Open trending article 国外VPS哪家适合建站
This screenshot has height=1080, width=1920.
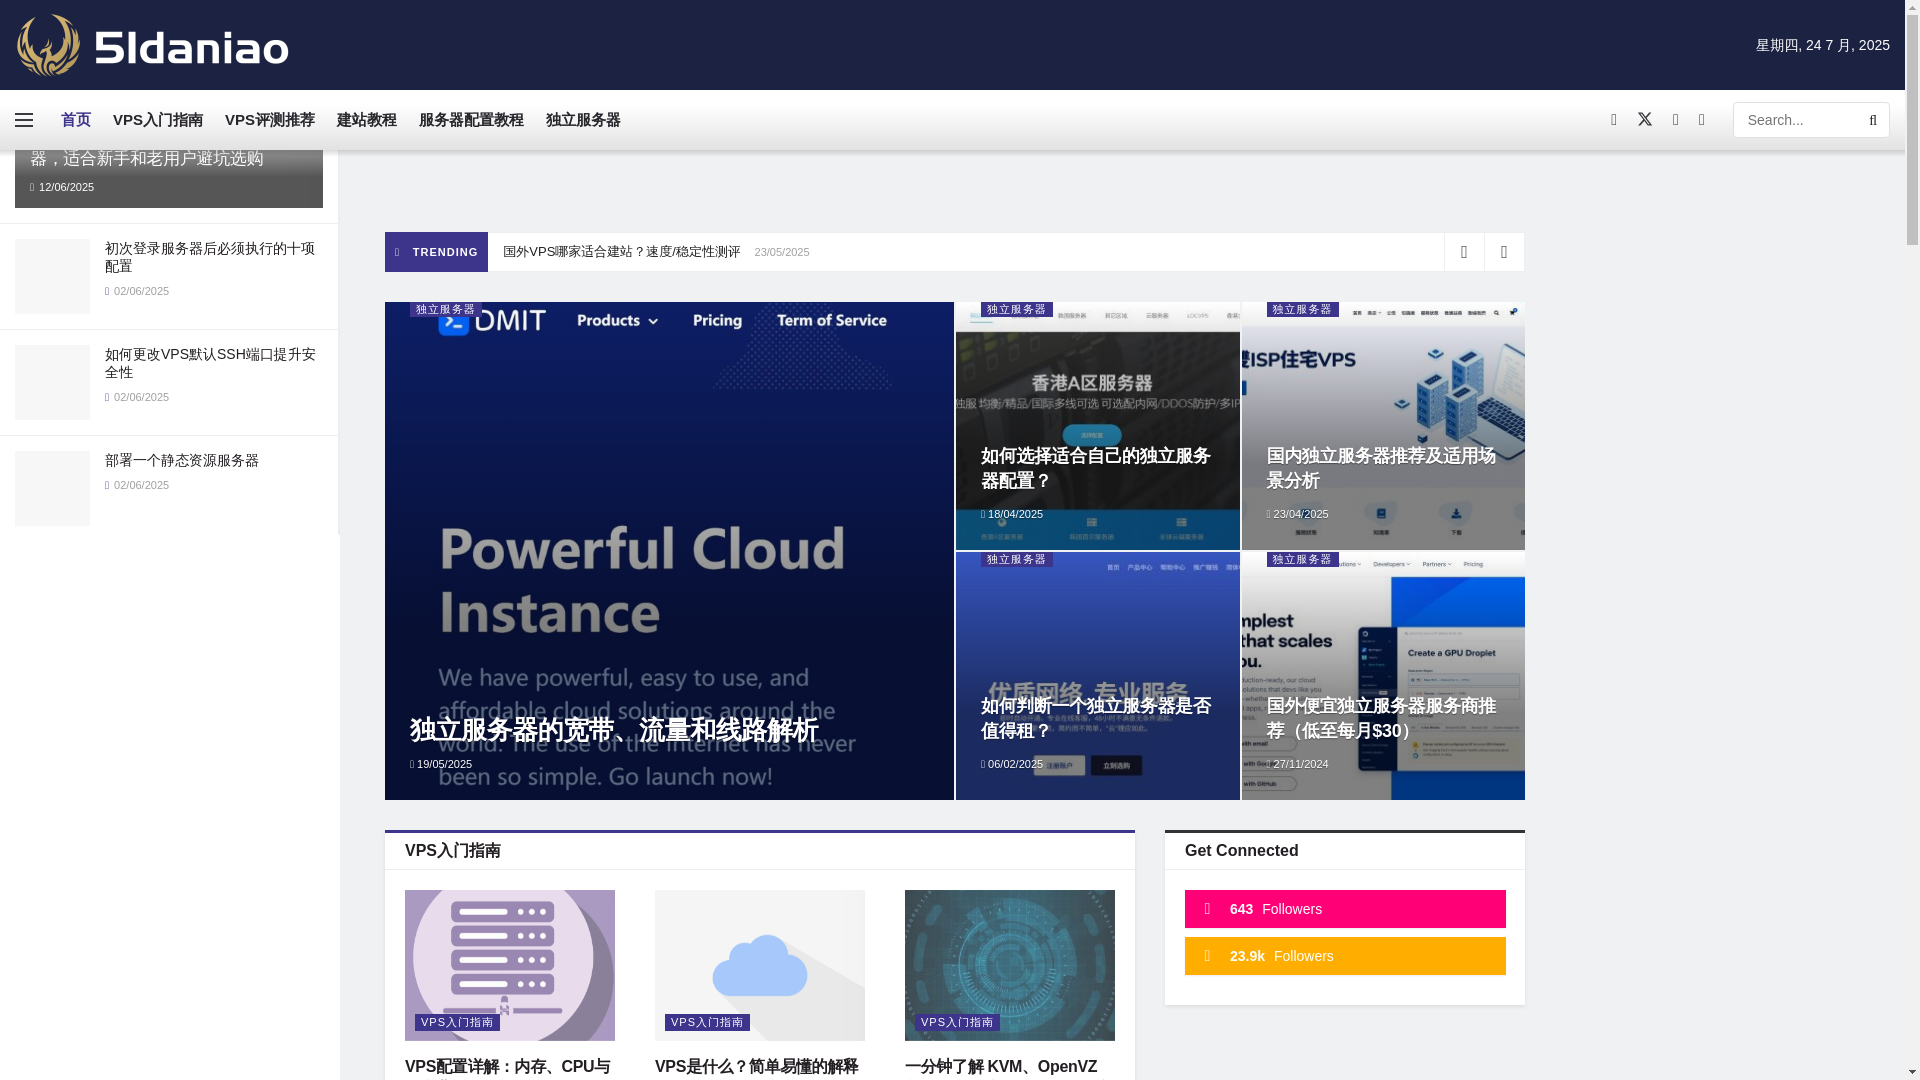pos(621,252)
